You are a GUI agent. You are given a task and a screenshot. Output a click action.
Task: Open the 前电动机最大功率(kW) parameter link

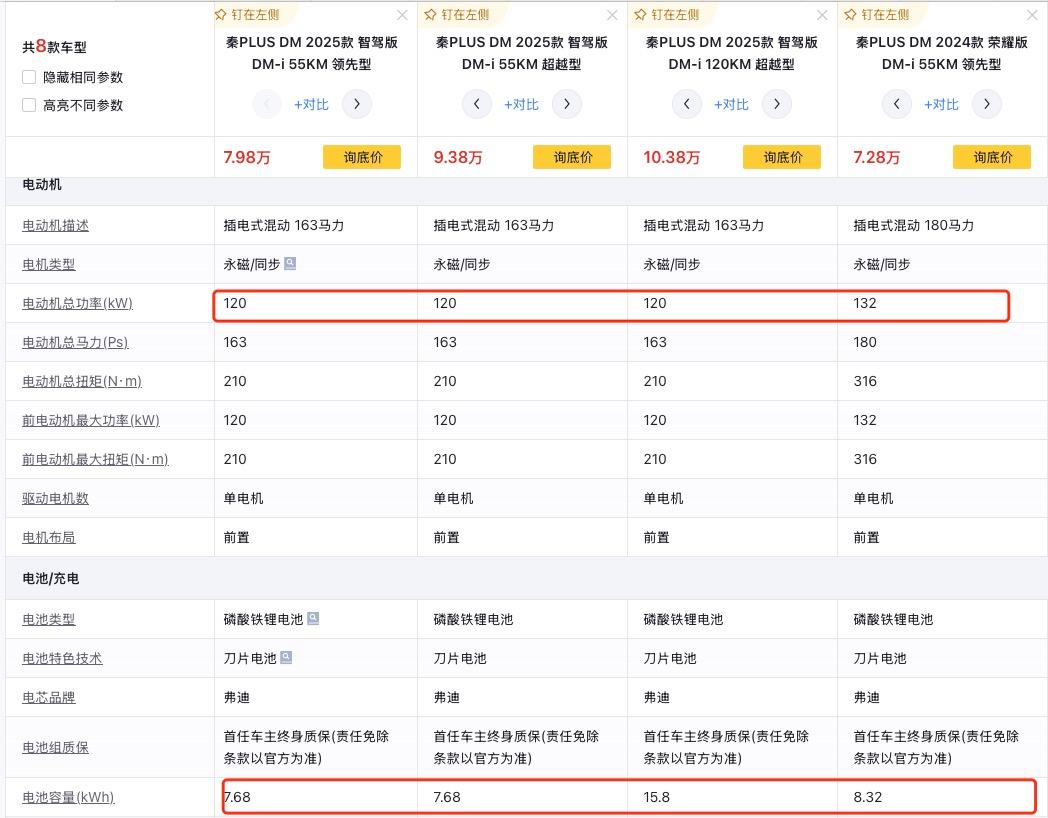tap(91, 420)
